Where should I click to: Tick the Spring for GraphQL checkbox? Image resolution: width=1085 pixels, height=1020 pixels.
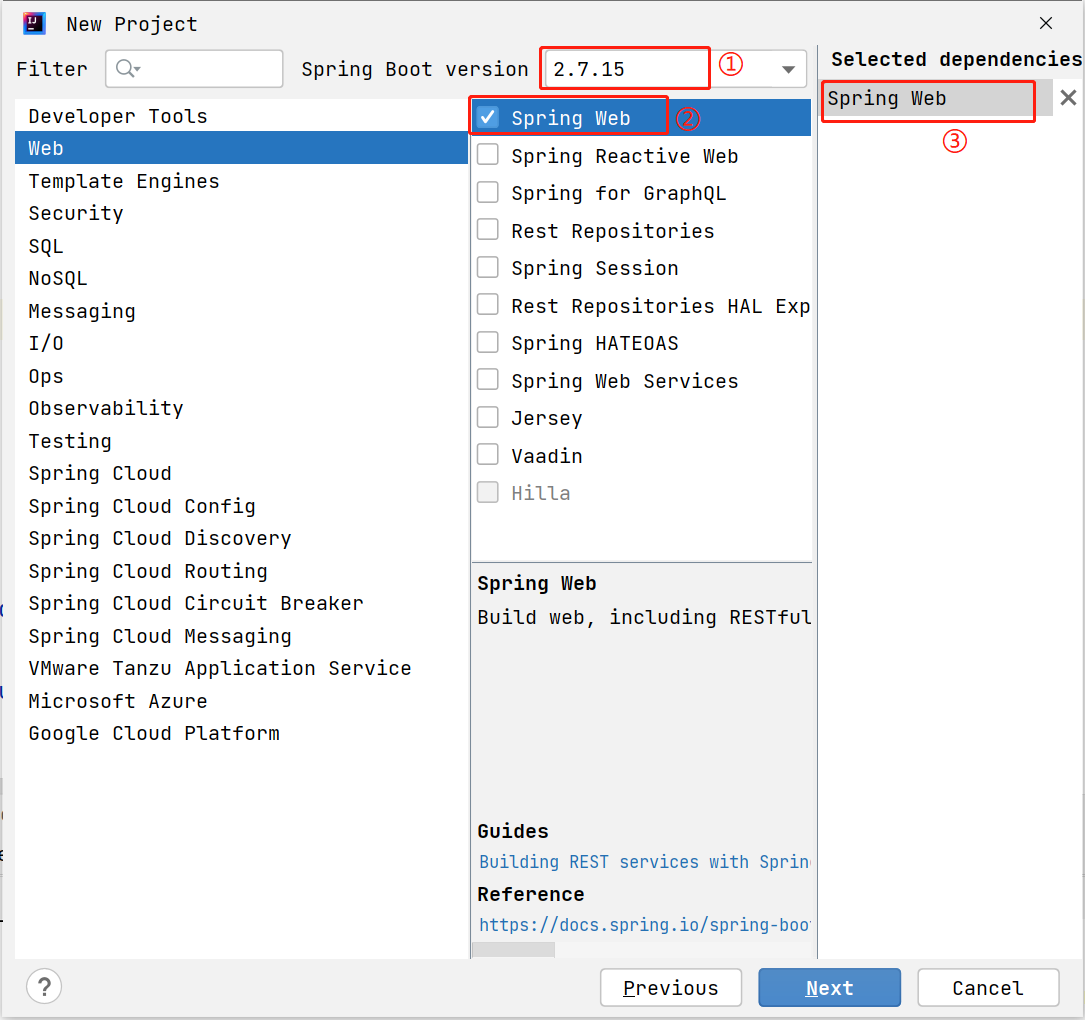click(x=488, y=192)
